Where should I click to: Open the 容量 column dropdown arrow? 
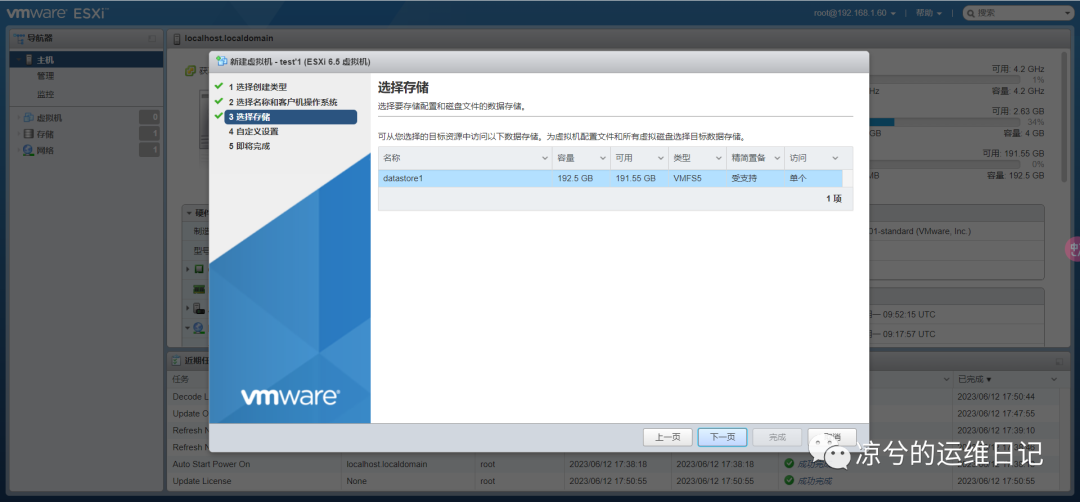click(603, 158)
